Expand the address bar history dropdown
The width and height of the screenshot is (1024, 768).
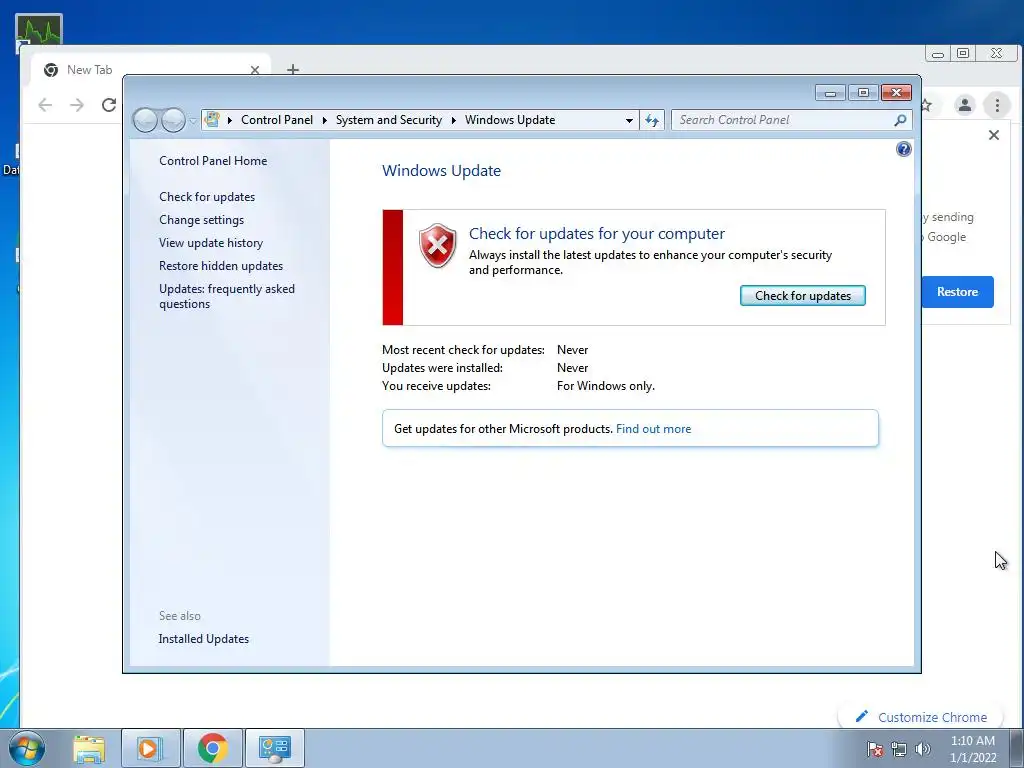(629, 120)
